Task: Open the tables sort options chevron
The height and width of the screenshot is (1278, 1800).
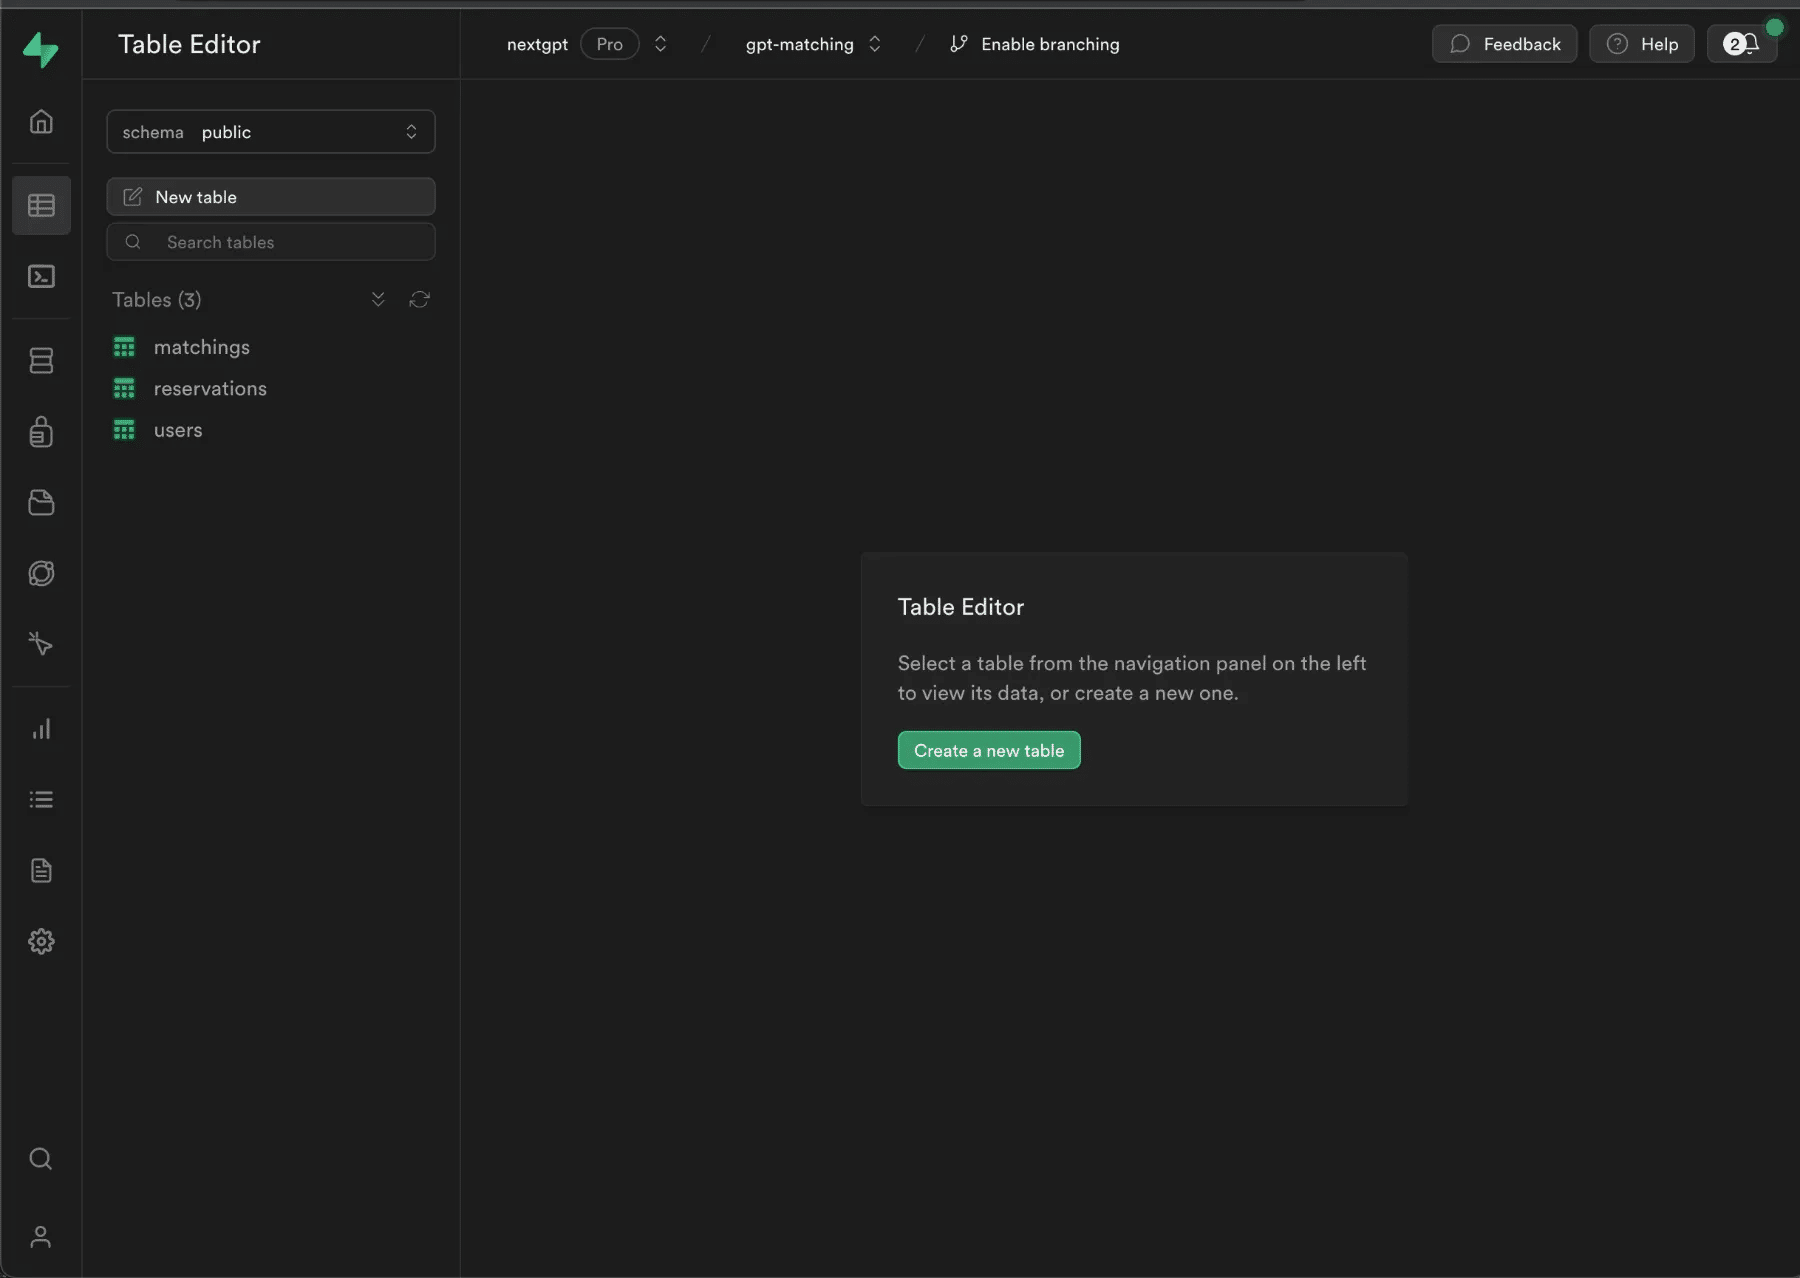Action: (378, 300)
